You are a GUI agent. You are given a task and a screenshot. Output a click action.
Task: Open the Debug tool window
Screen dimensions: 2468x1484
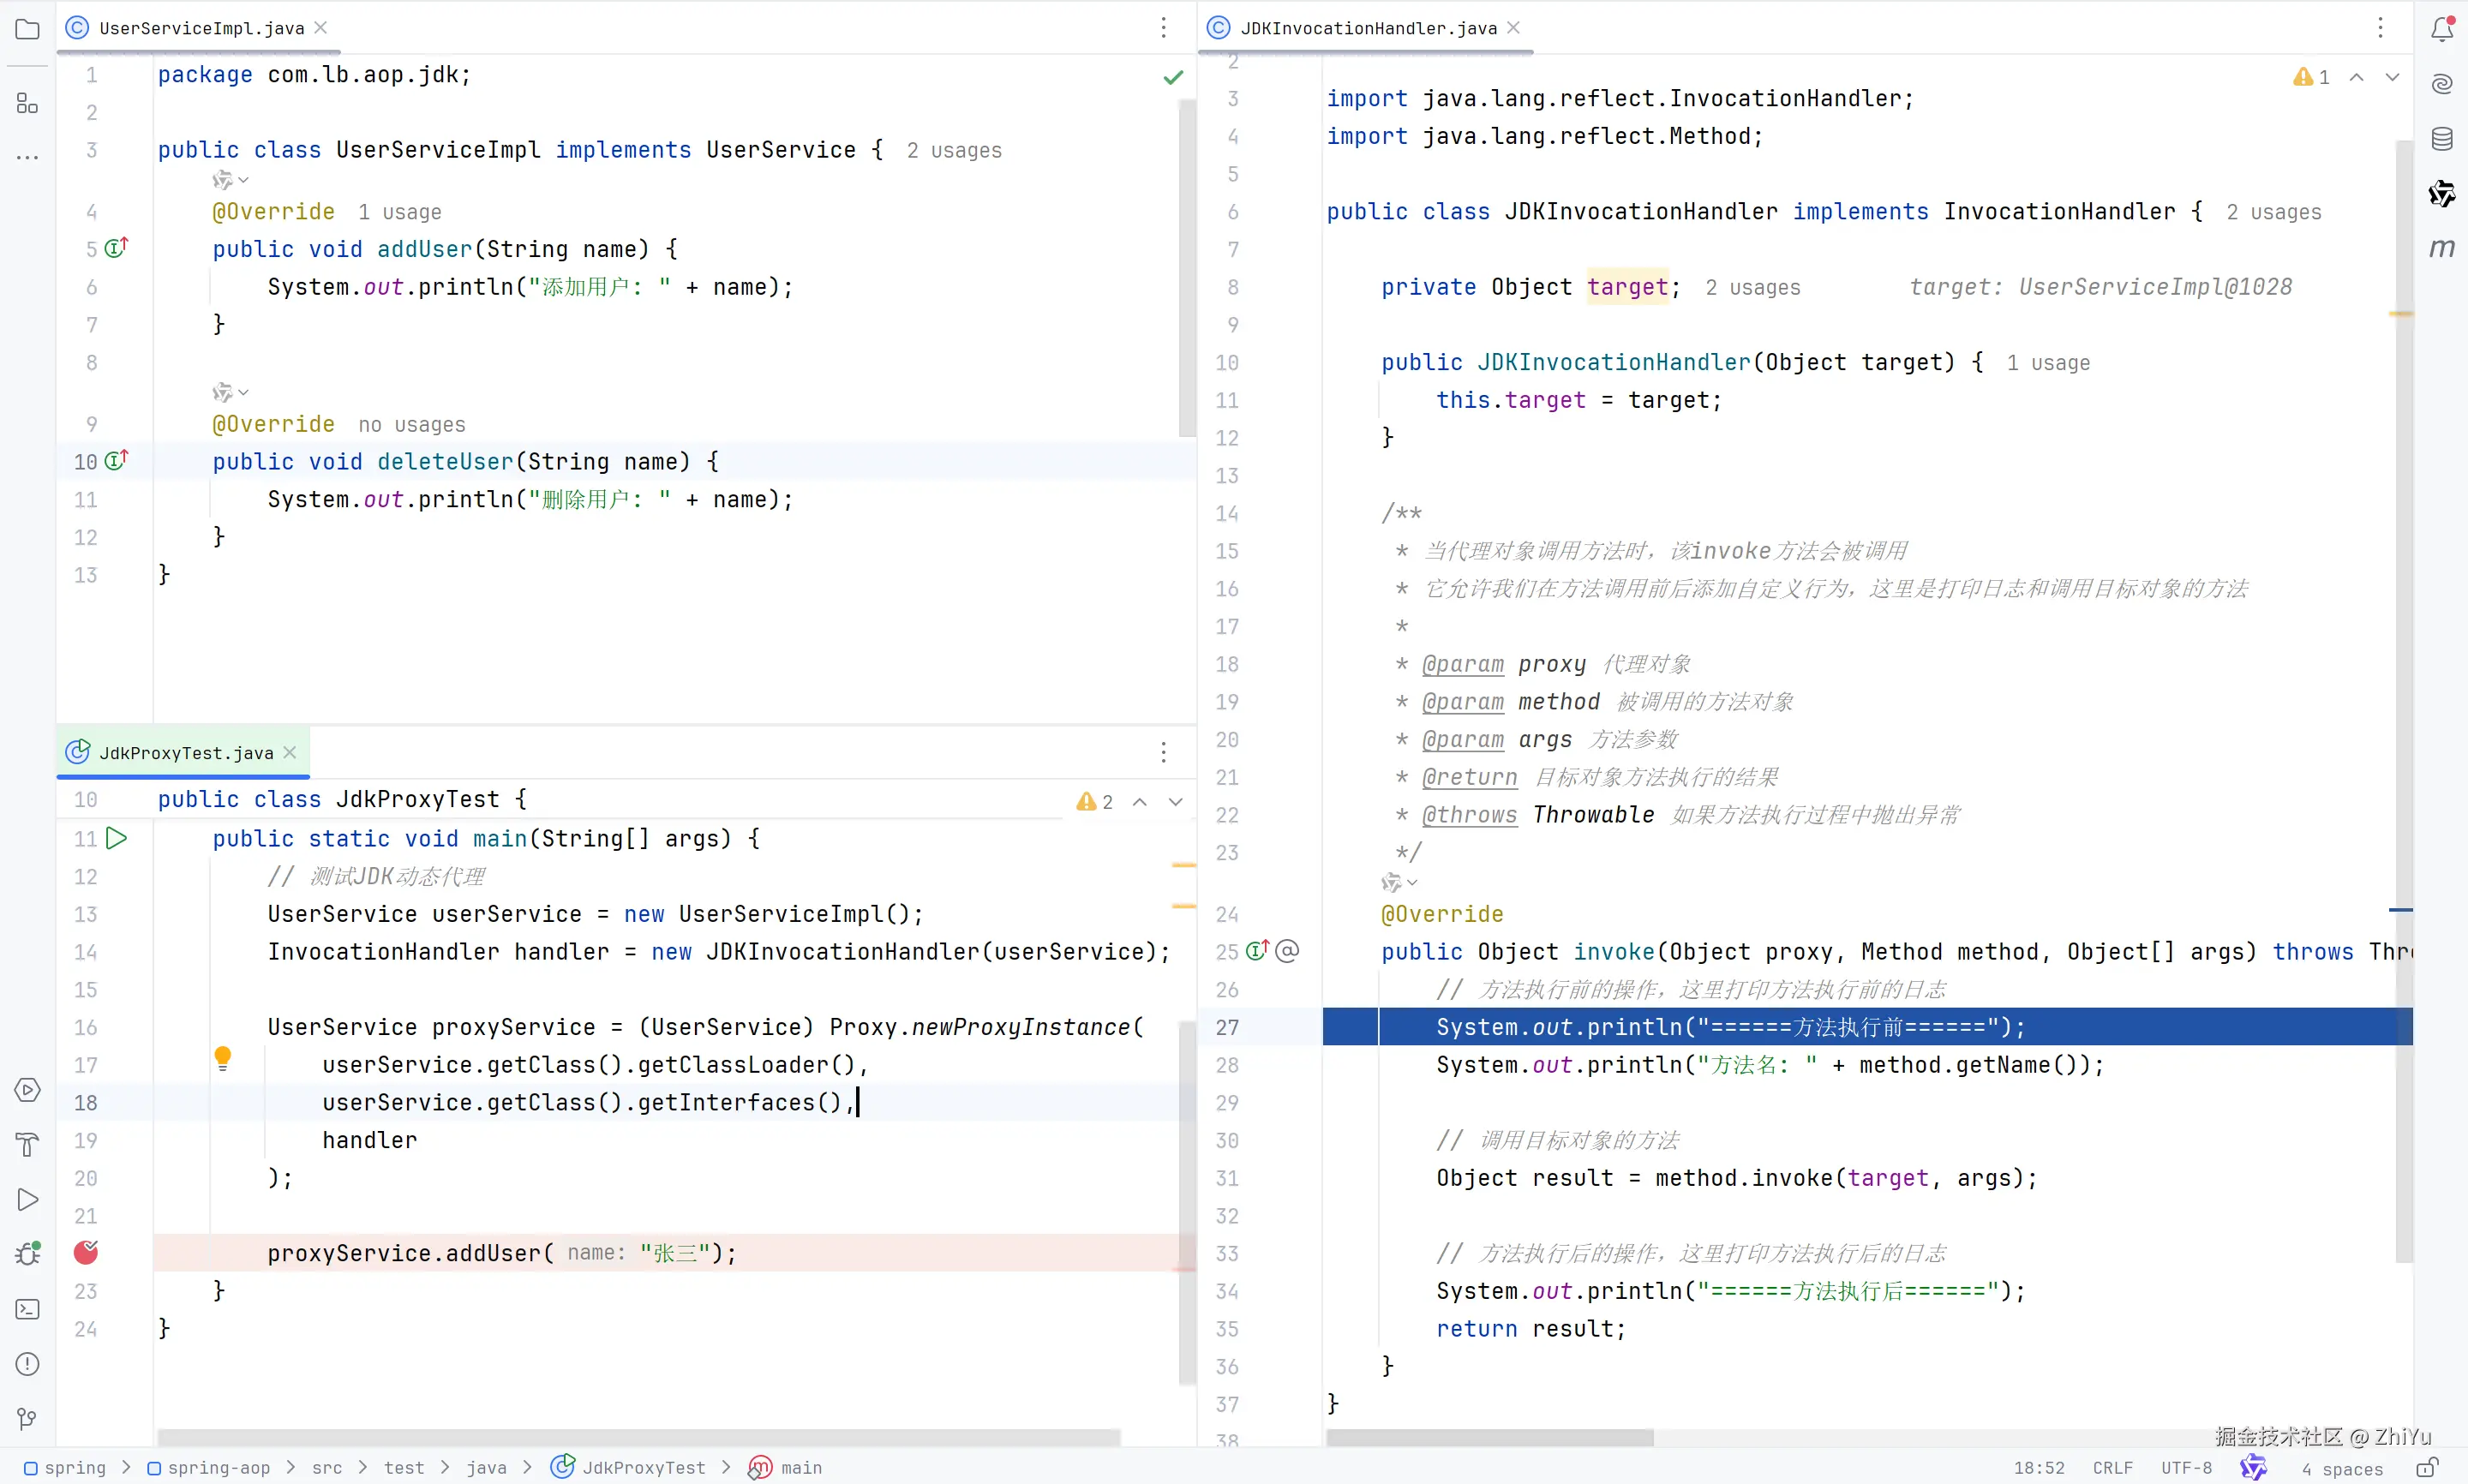pyautogui.click(x=27, y=1253)
